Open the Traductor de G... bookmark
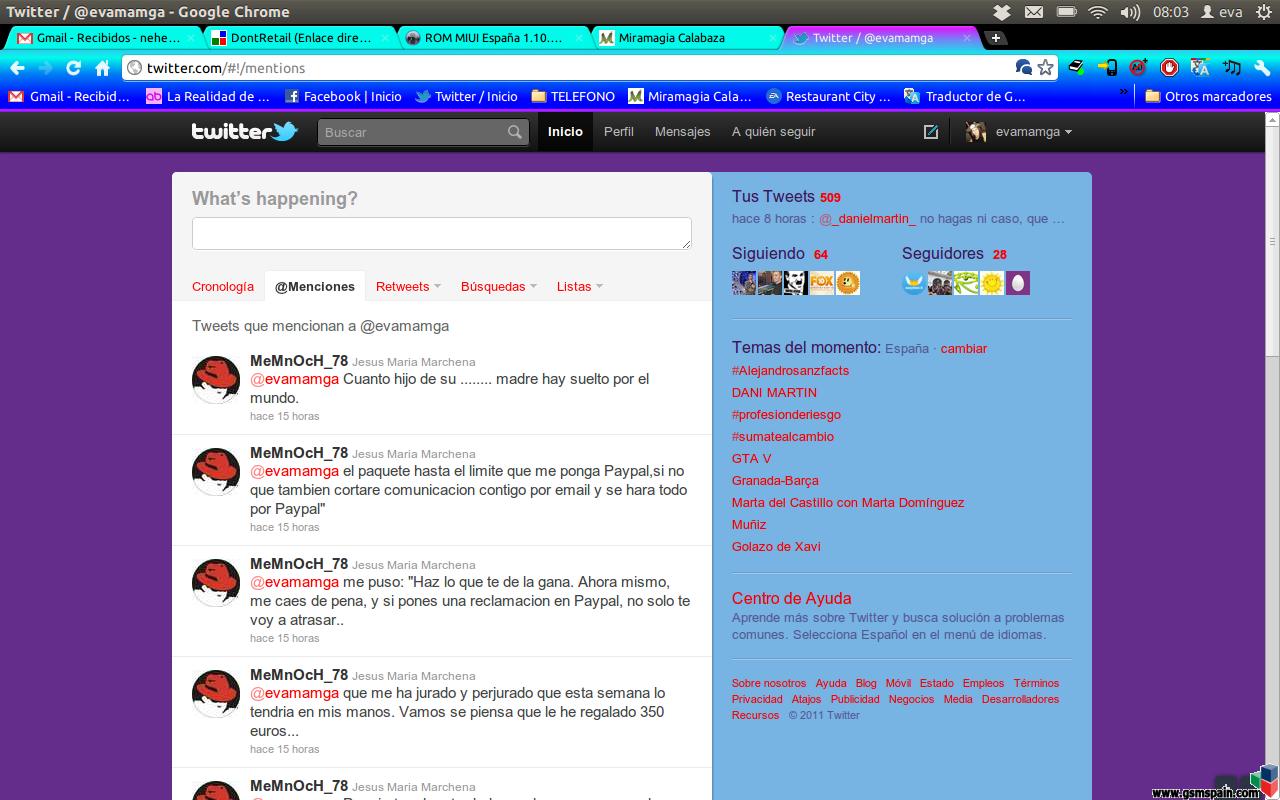Viewport: 1280px width, 800px height. (x=965, y=97)
